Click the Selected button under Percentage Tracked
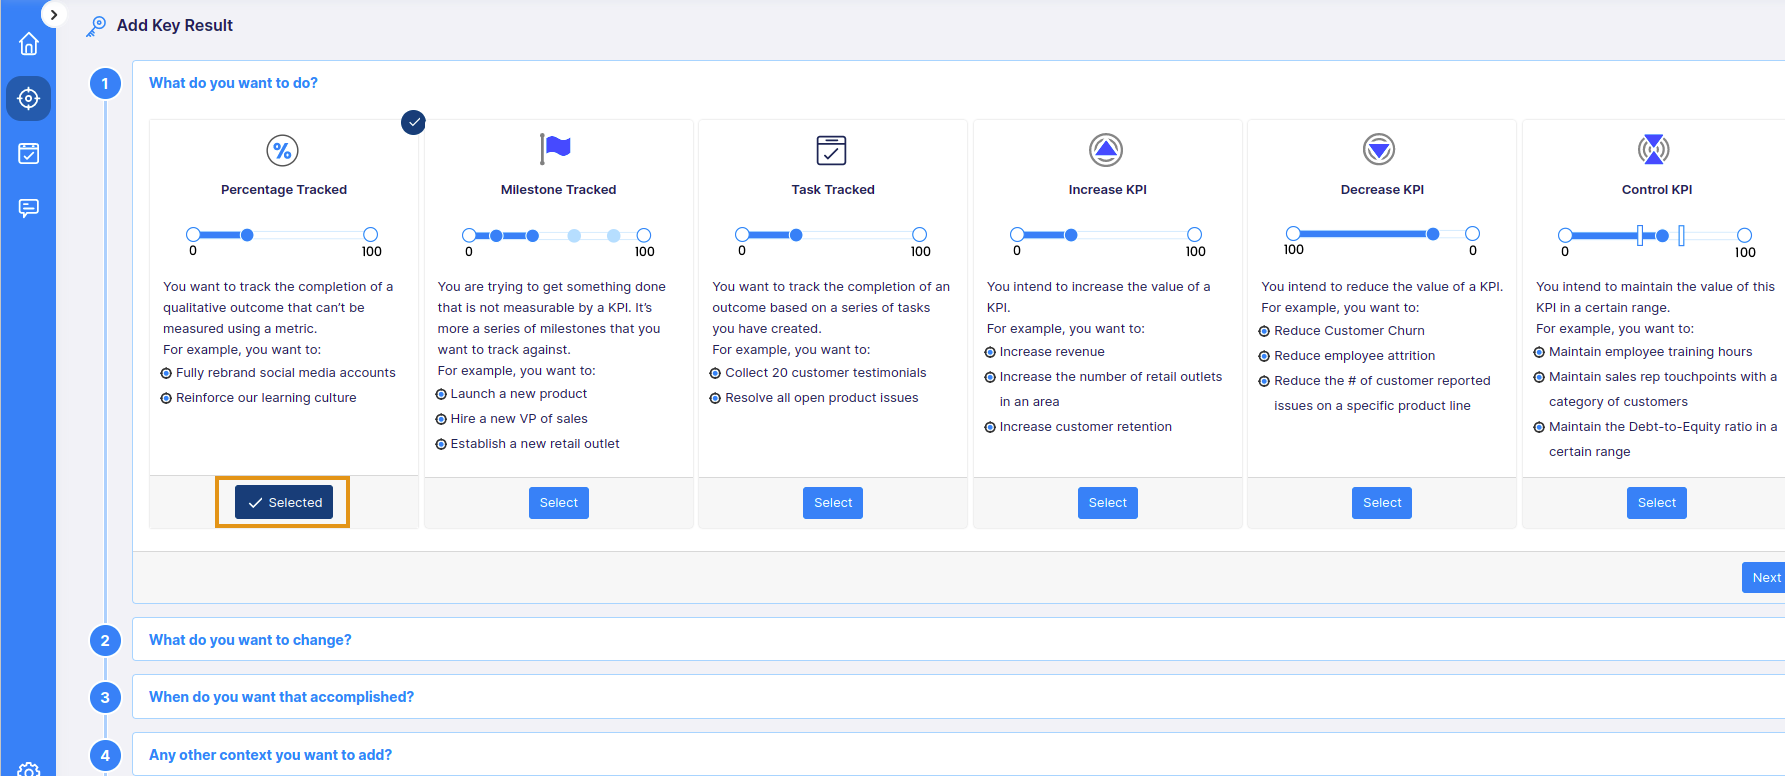The image size is (1785, 776). (x=284, y=502)
